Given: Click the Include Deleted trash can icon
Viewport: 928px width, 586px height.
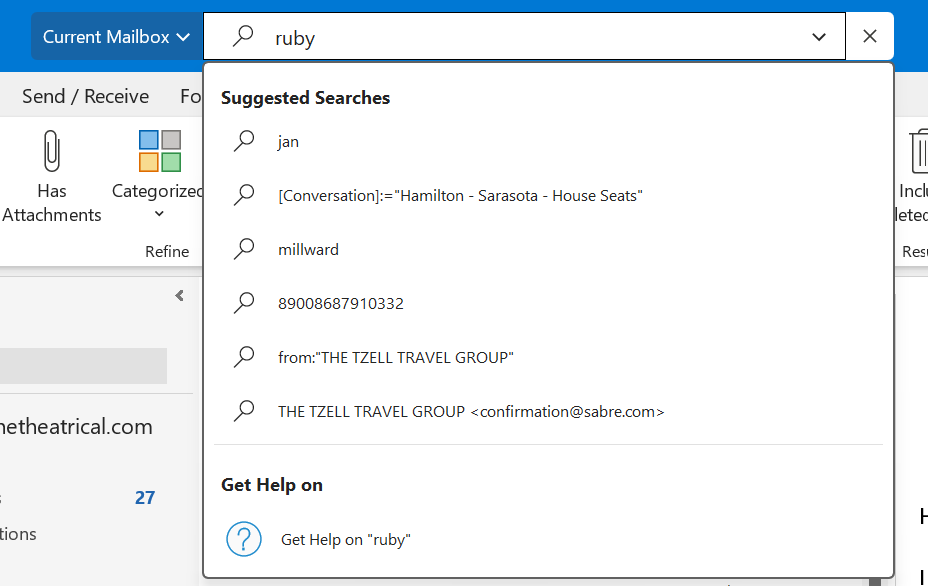Looking at the screenshot, I should [918, 150].
